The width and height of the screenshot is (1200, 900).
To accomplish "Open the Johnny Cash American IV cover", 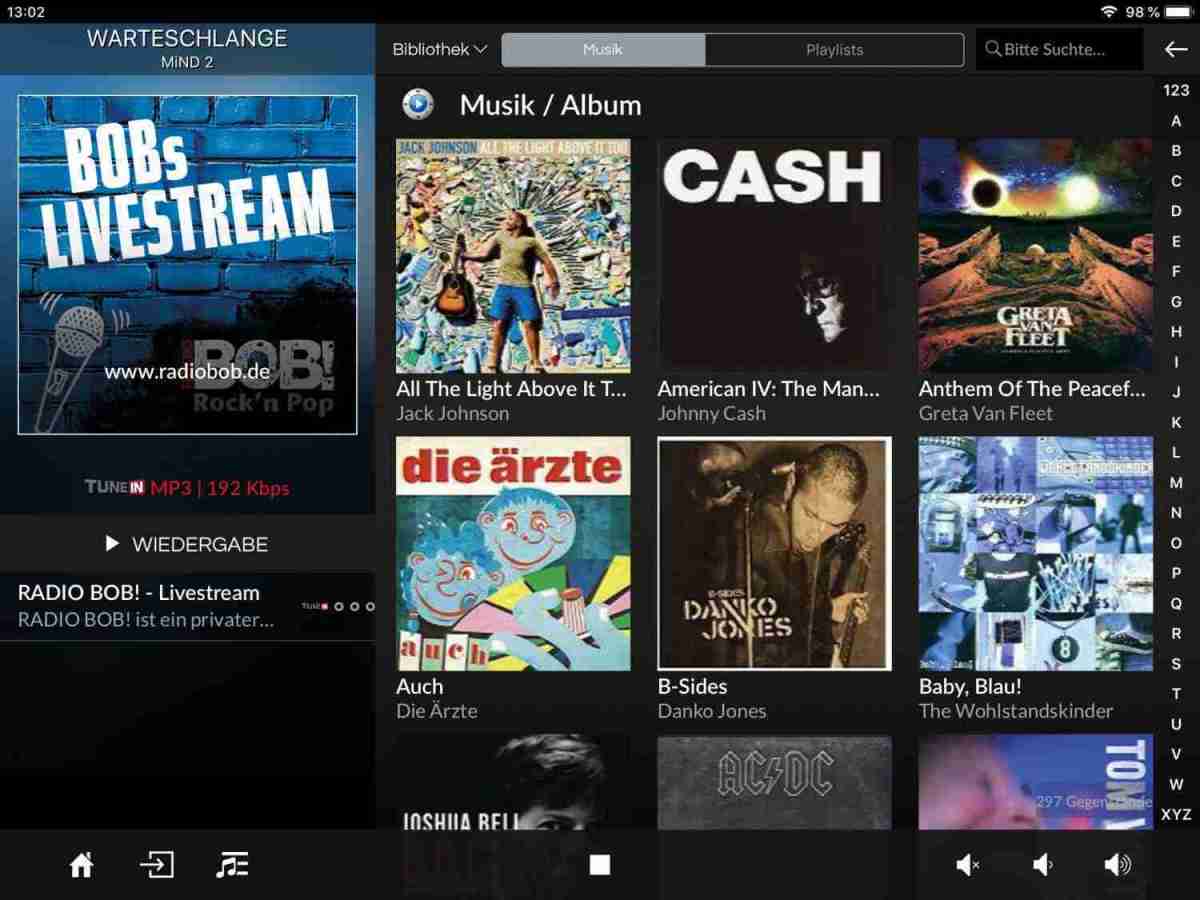I will (x=774, y=255).
